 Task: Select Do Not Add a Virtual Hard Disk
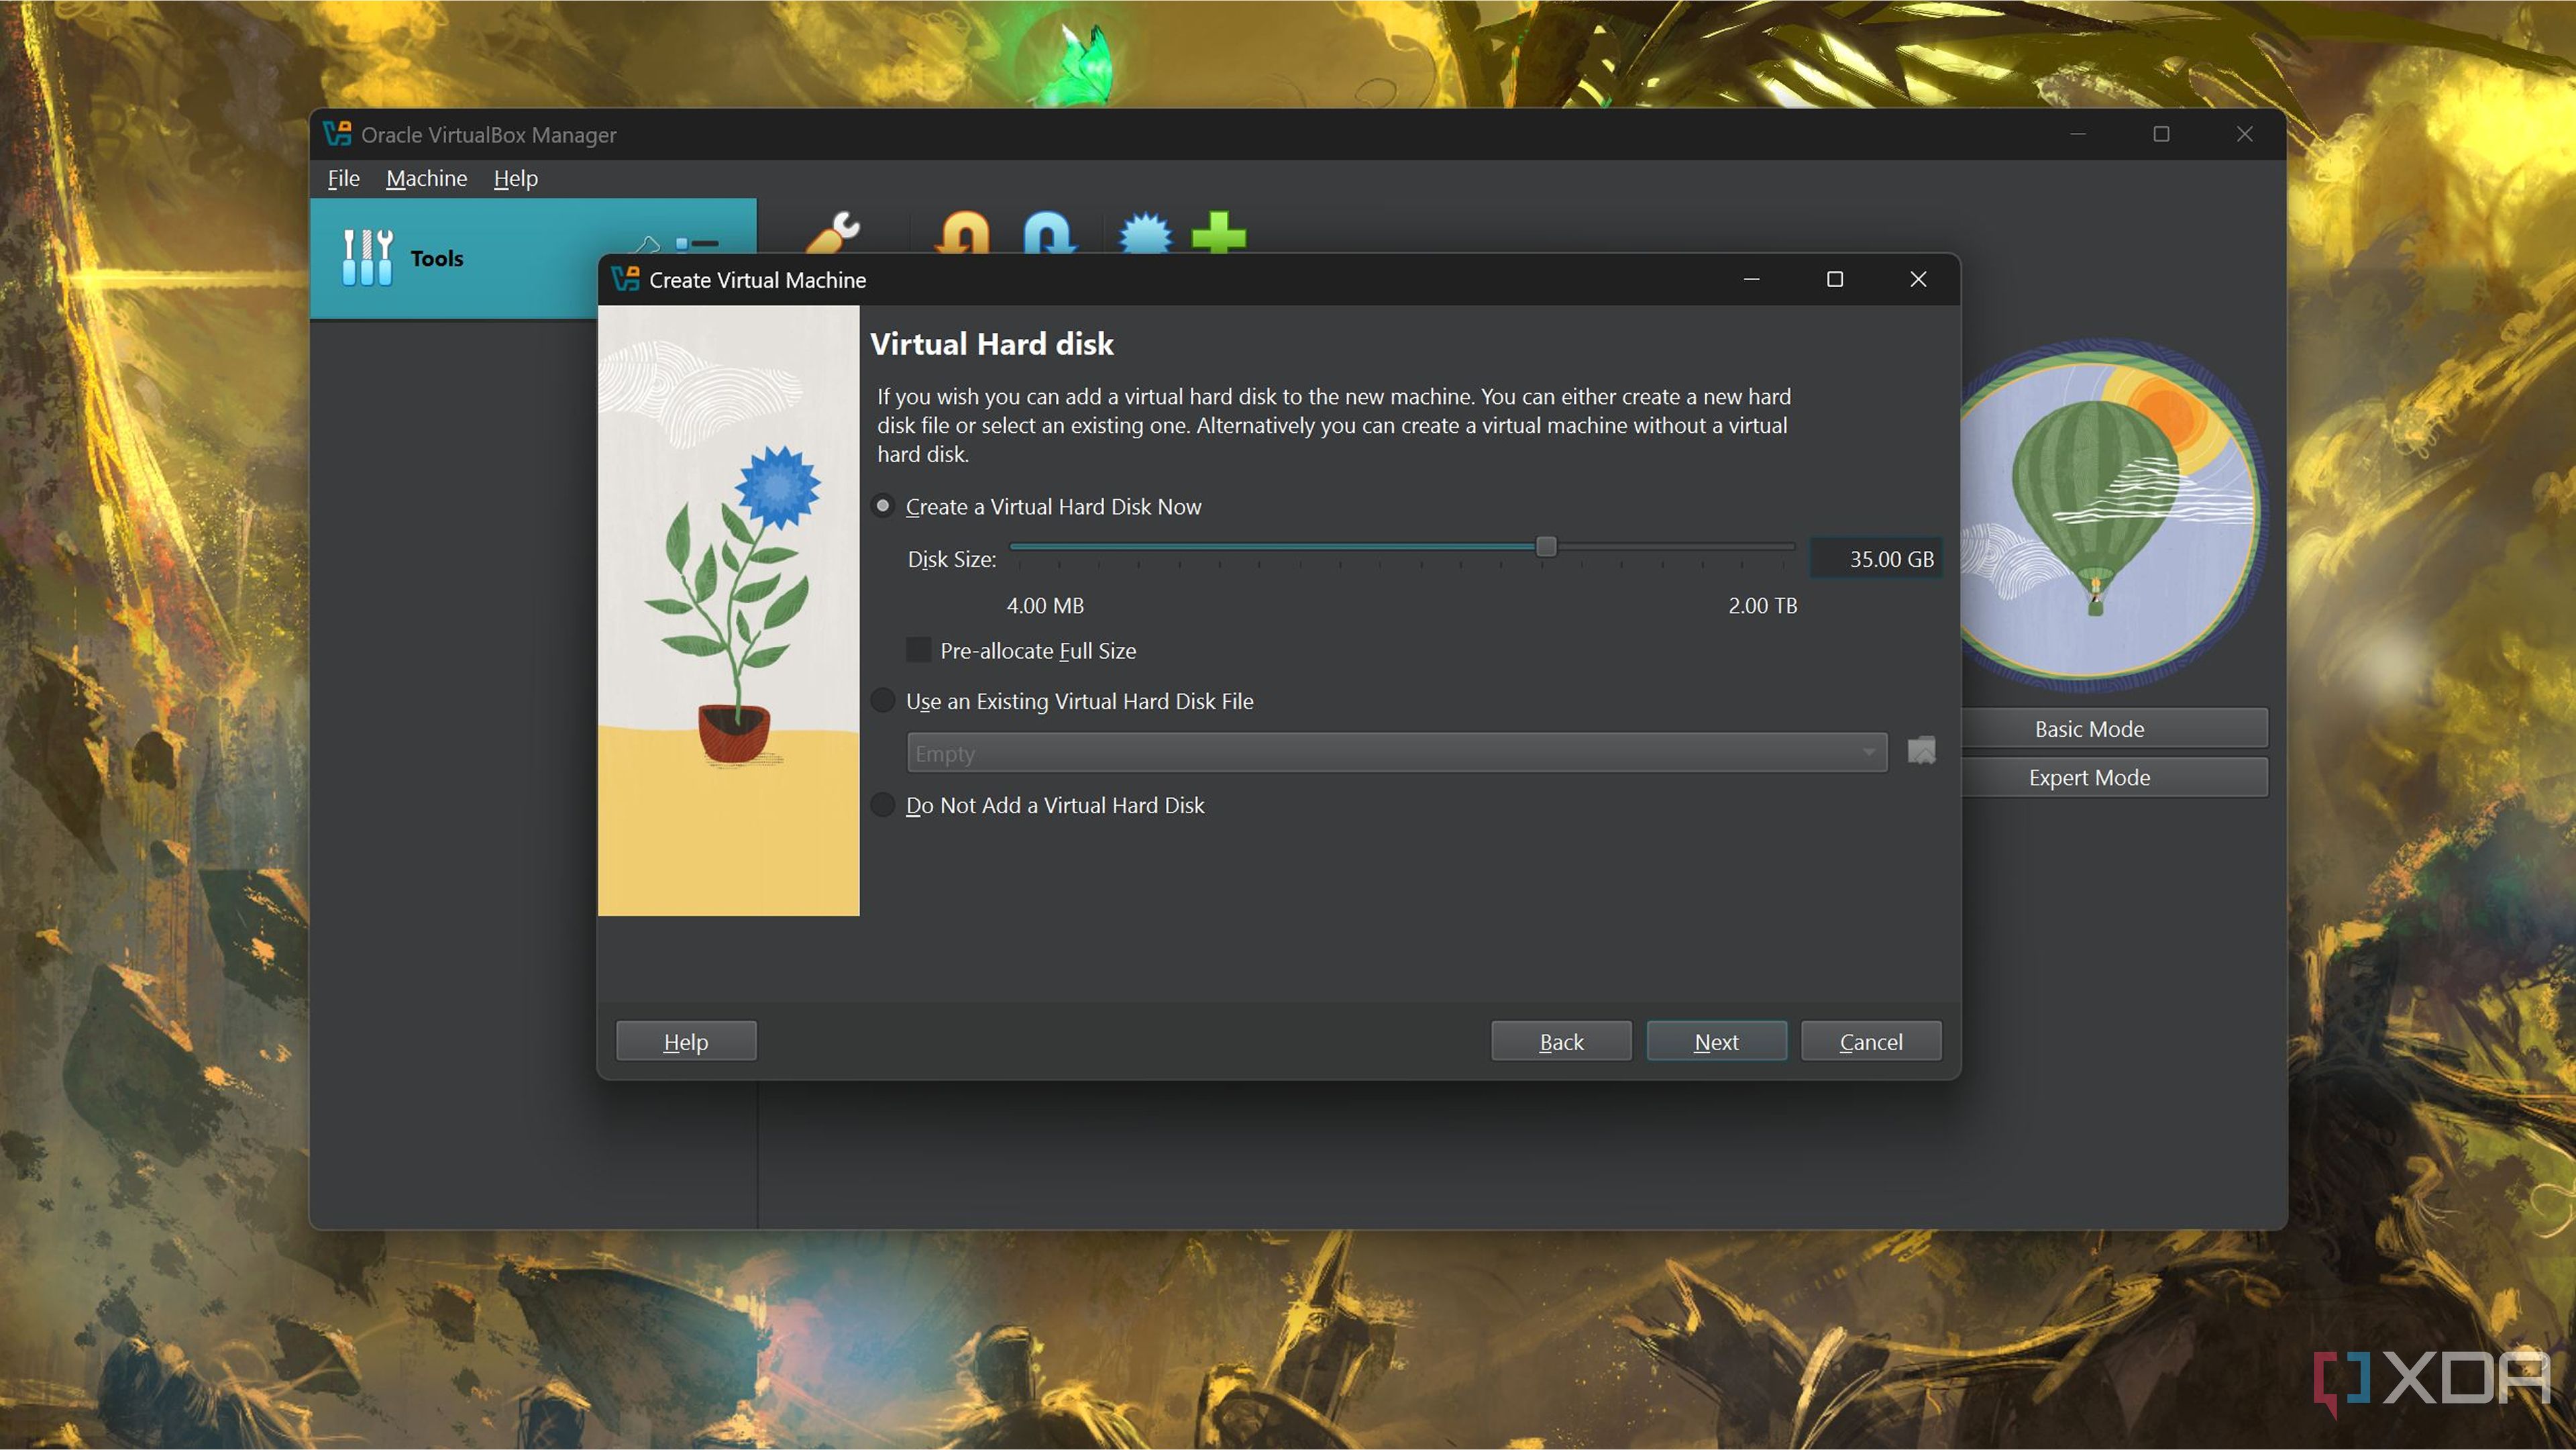[1039, 805]
